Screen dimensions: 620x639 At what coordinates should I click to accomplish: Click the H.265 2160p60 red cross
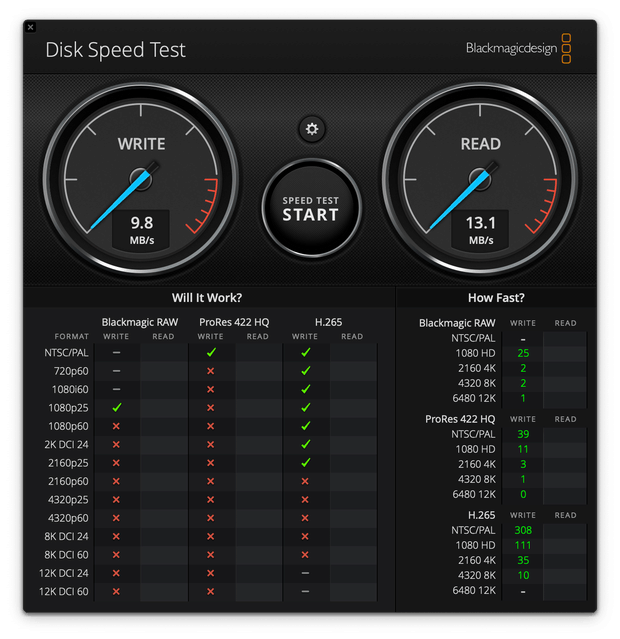pyautogui.click(x=305, y=481)
